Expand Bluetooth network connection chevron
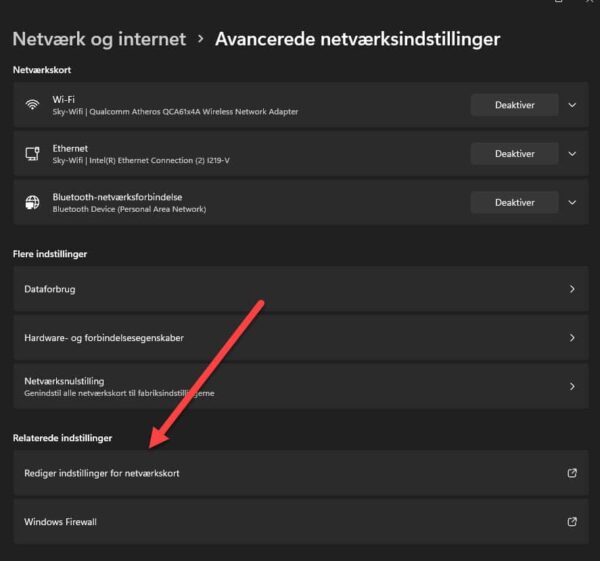The image size is (600, 561). coord(572,202)
